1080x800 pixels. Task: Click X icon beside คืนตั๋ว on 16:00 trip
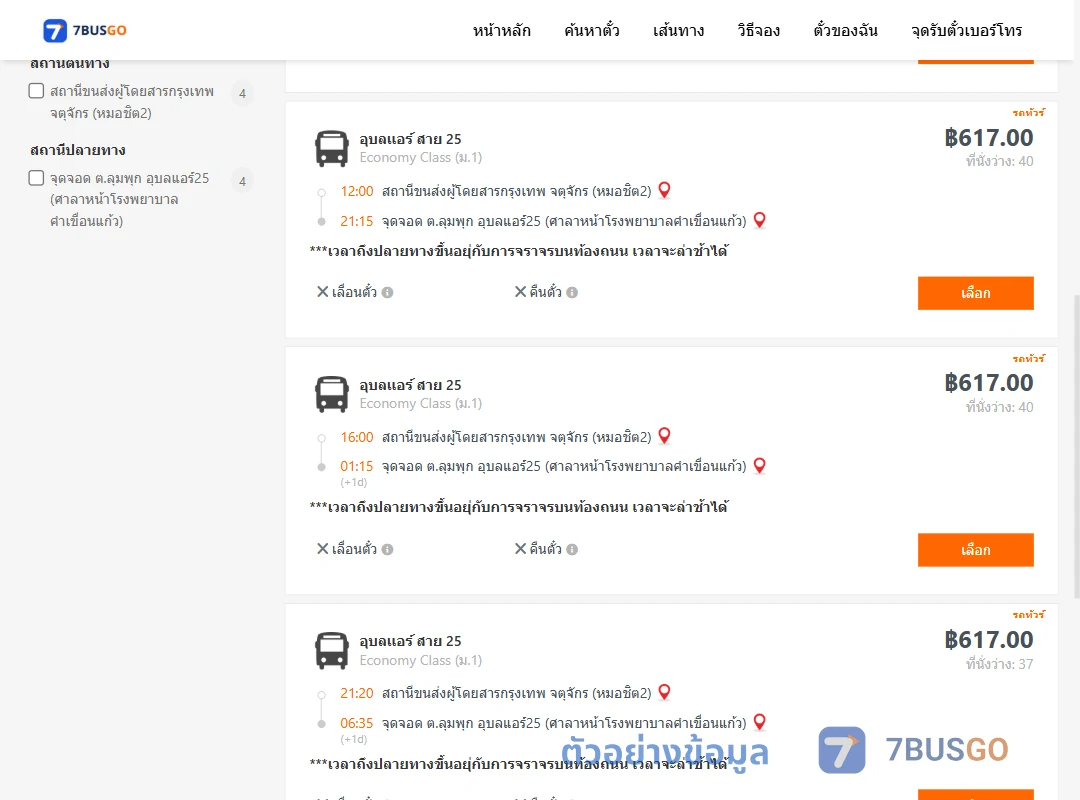coord(521,549)
